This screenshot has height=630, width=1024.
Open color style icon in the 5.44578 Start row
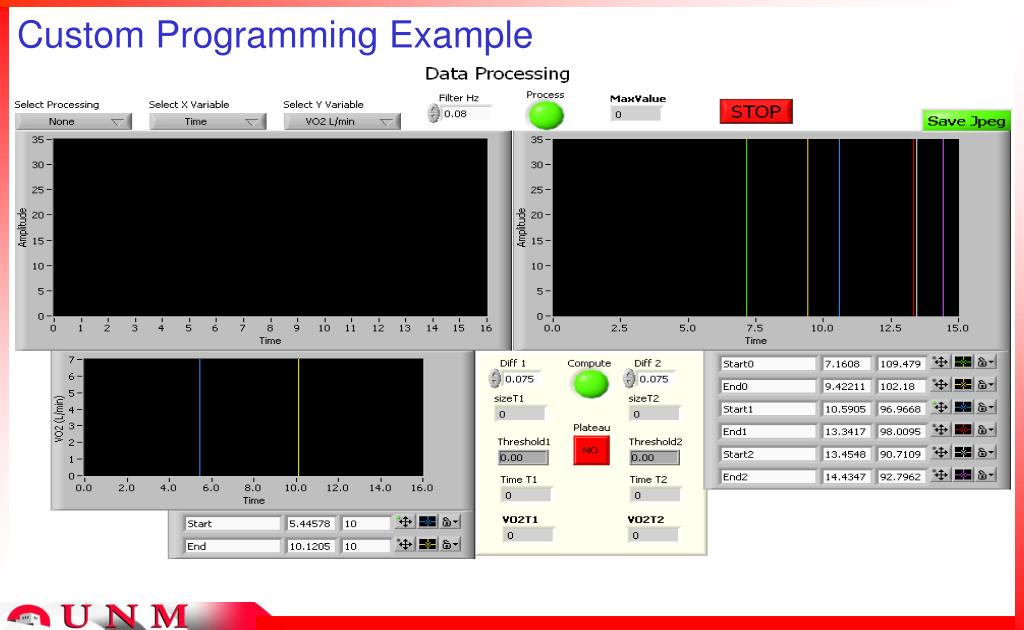tap(427, 522)
